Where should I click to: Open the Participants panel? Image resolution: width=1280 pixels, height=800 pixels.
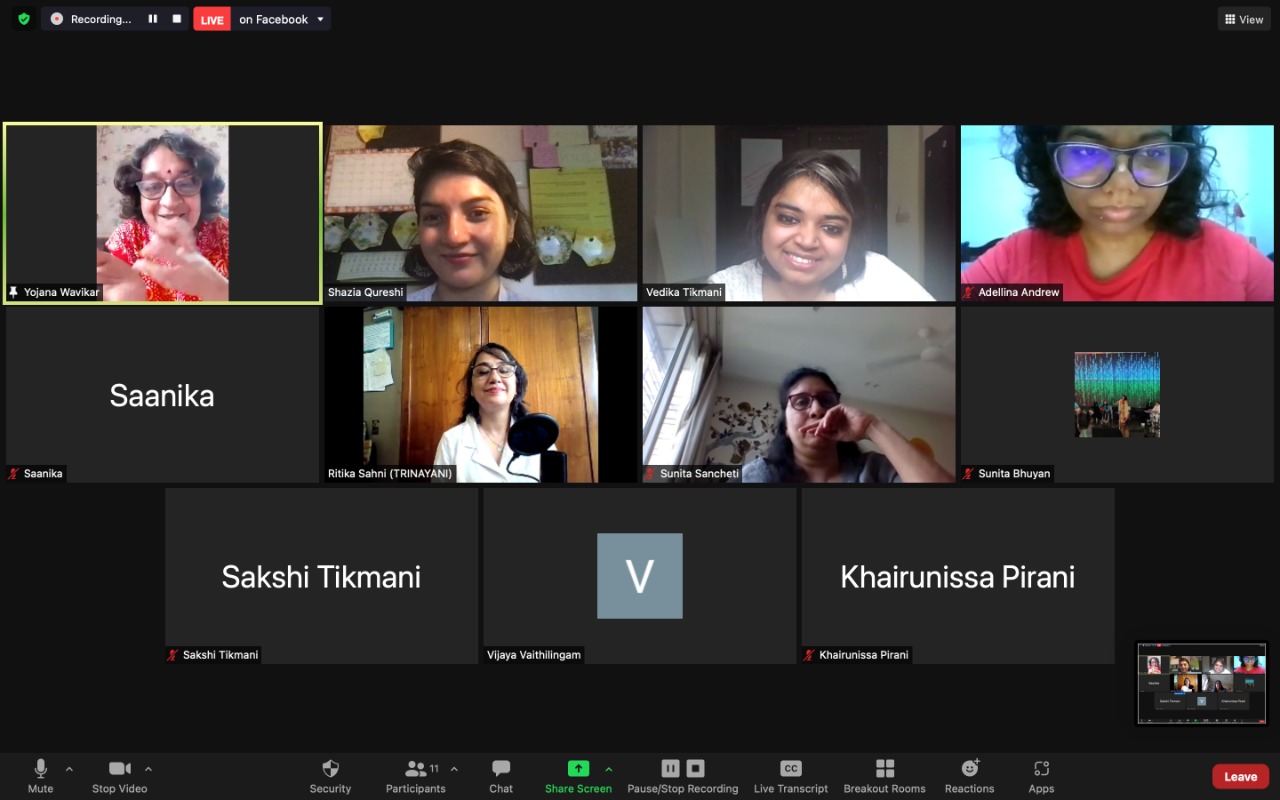(x=416, y=776)
